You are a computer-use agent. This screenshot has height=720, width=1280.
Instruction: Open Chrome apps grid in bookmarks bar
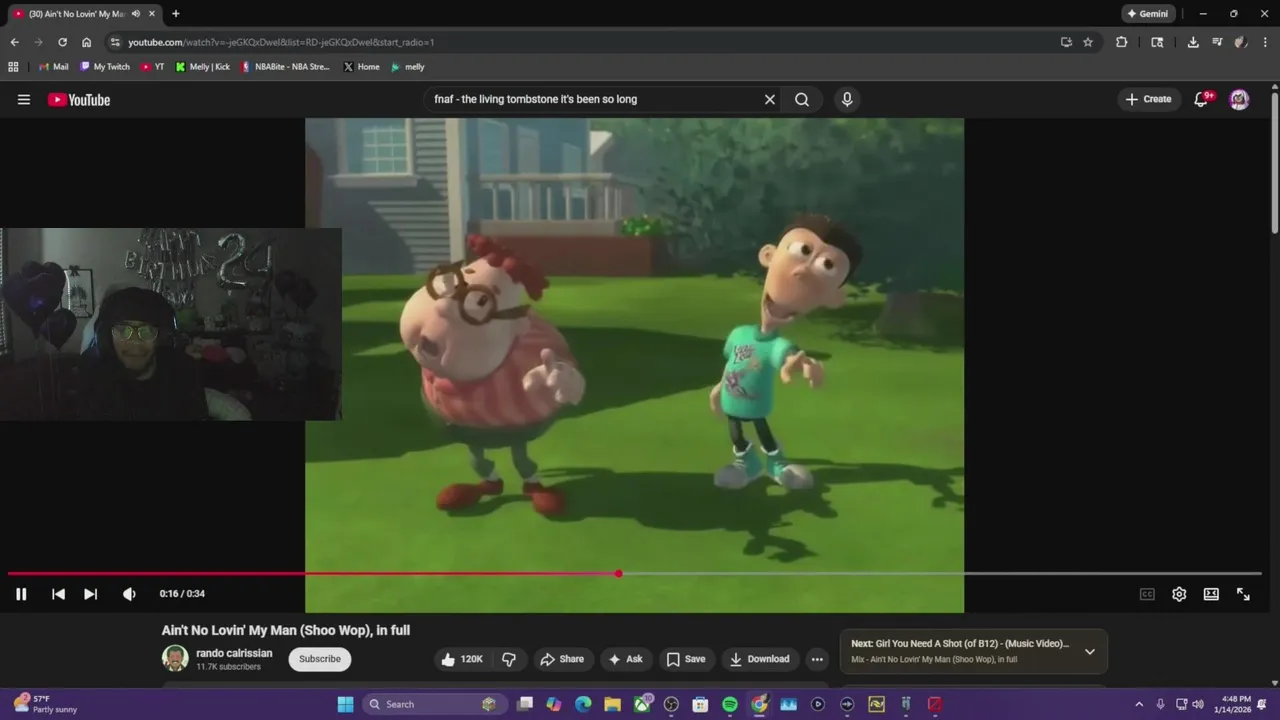pos(13,67)
